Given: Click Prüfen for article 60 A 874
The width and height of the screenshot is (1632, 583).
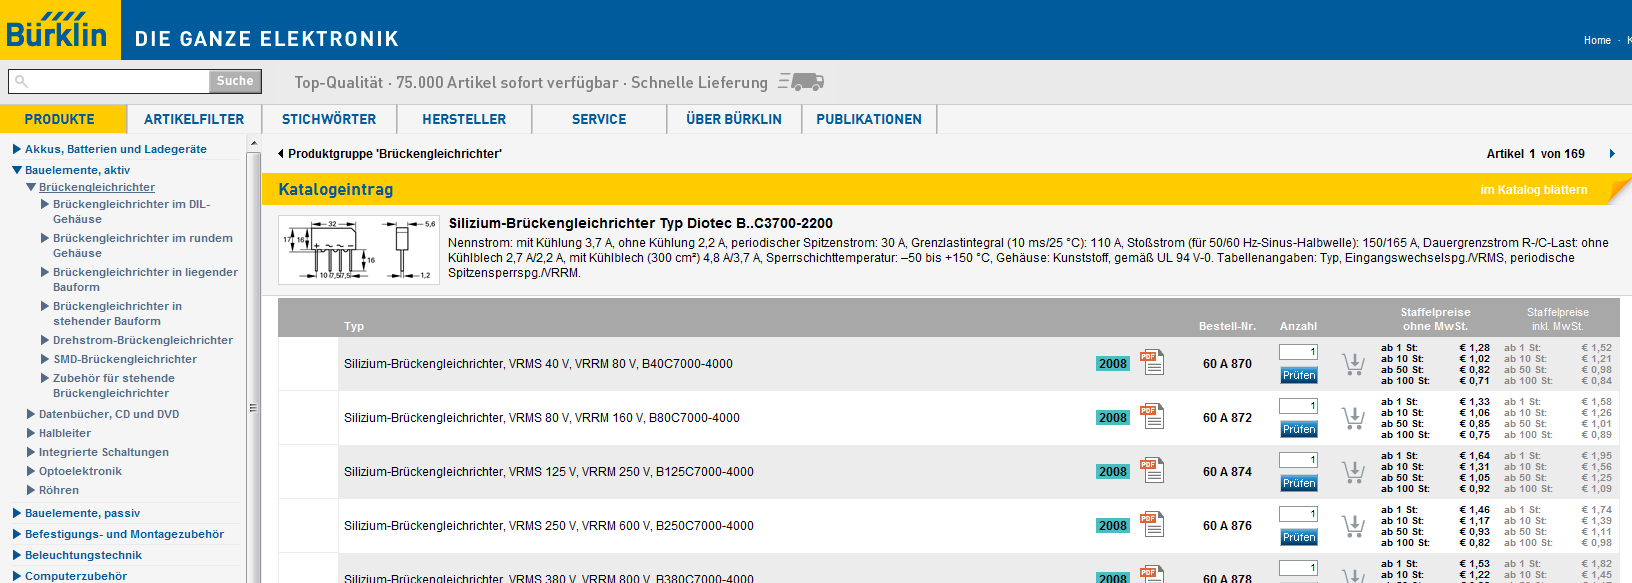Looking at the screenshot, I should [x=1299, y=484].
